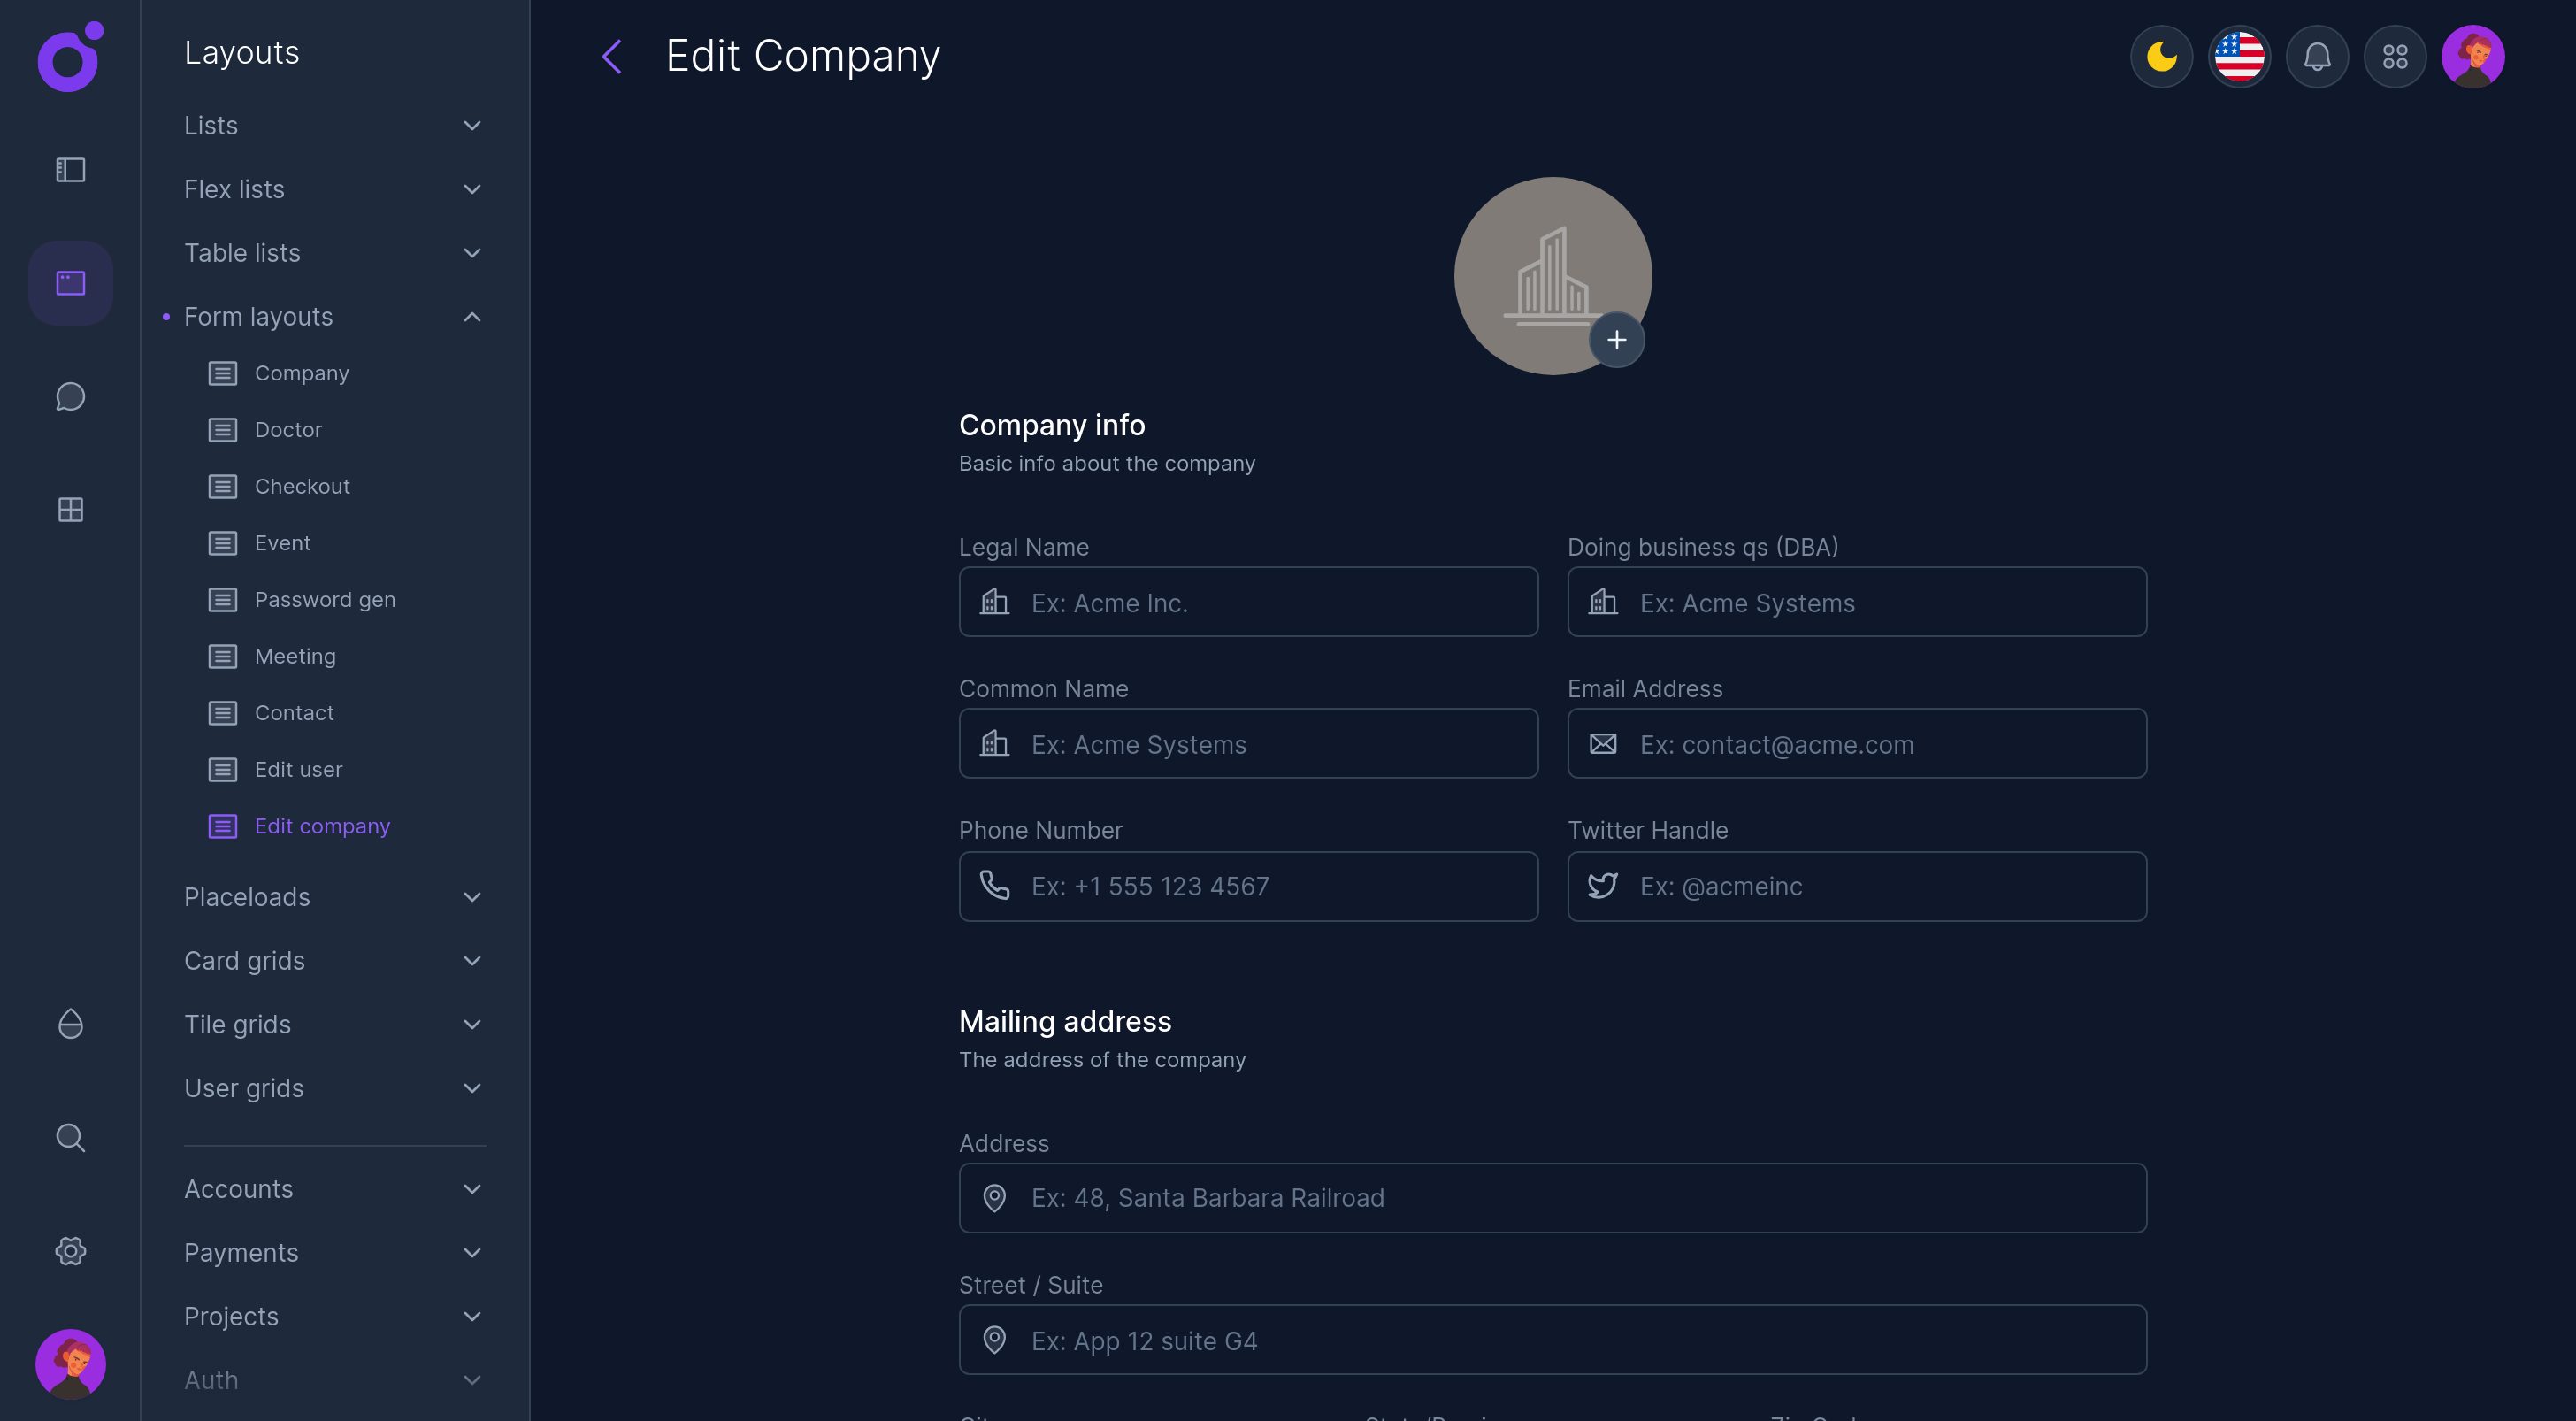This screenshot has height=1421, width=2576.
Task: Select the chat bubble icon in sidebar
Action: coord(70,396)
